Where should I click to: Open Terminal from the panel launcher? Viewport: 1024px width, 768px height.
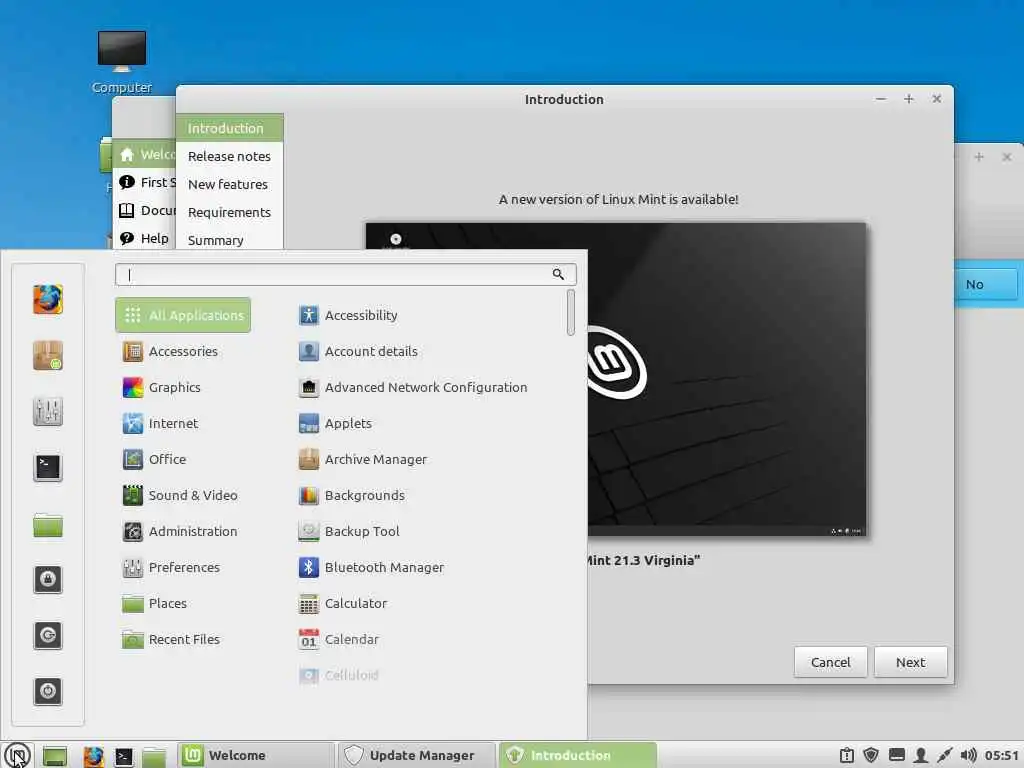tap(123, 756)
